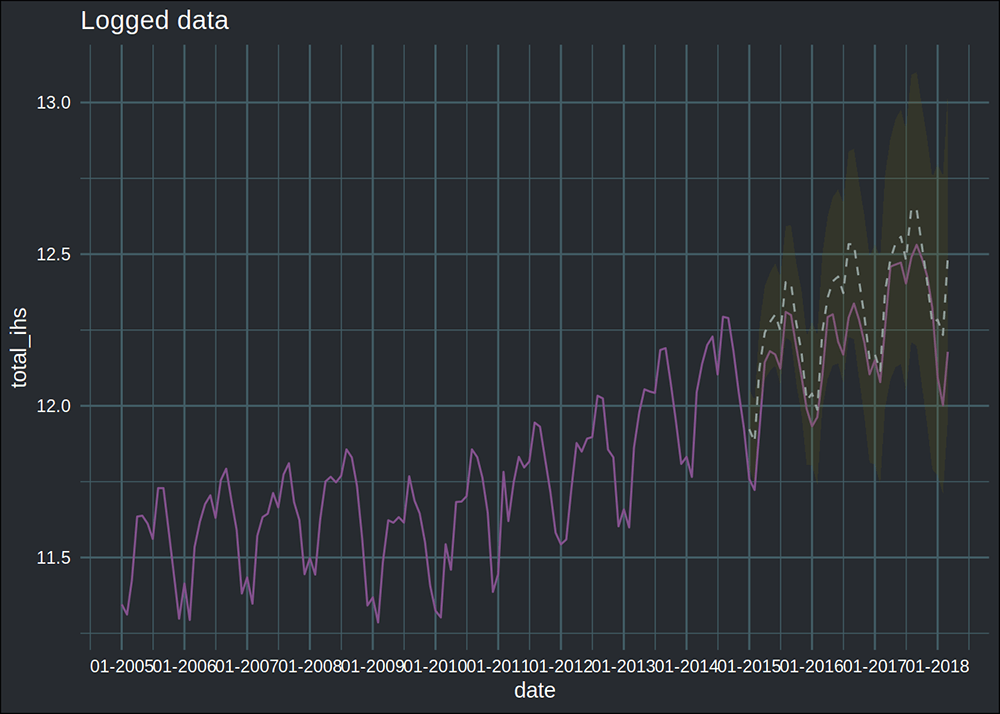Click the 01-2017 x-axis tick label
Viewport: 1000px width, 714px height.
coord(875,667)
